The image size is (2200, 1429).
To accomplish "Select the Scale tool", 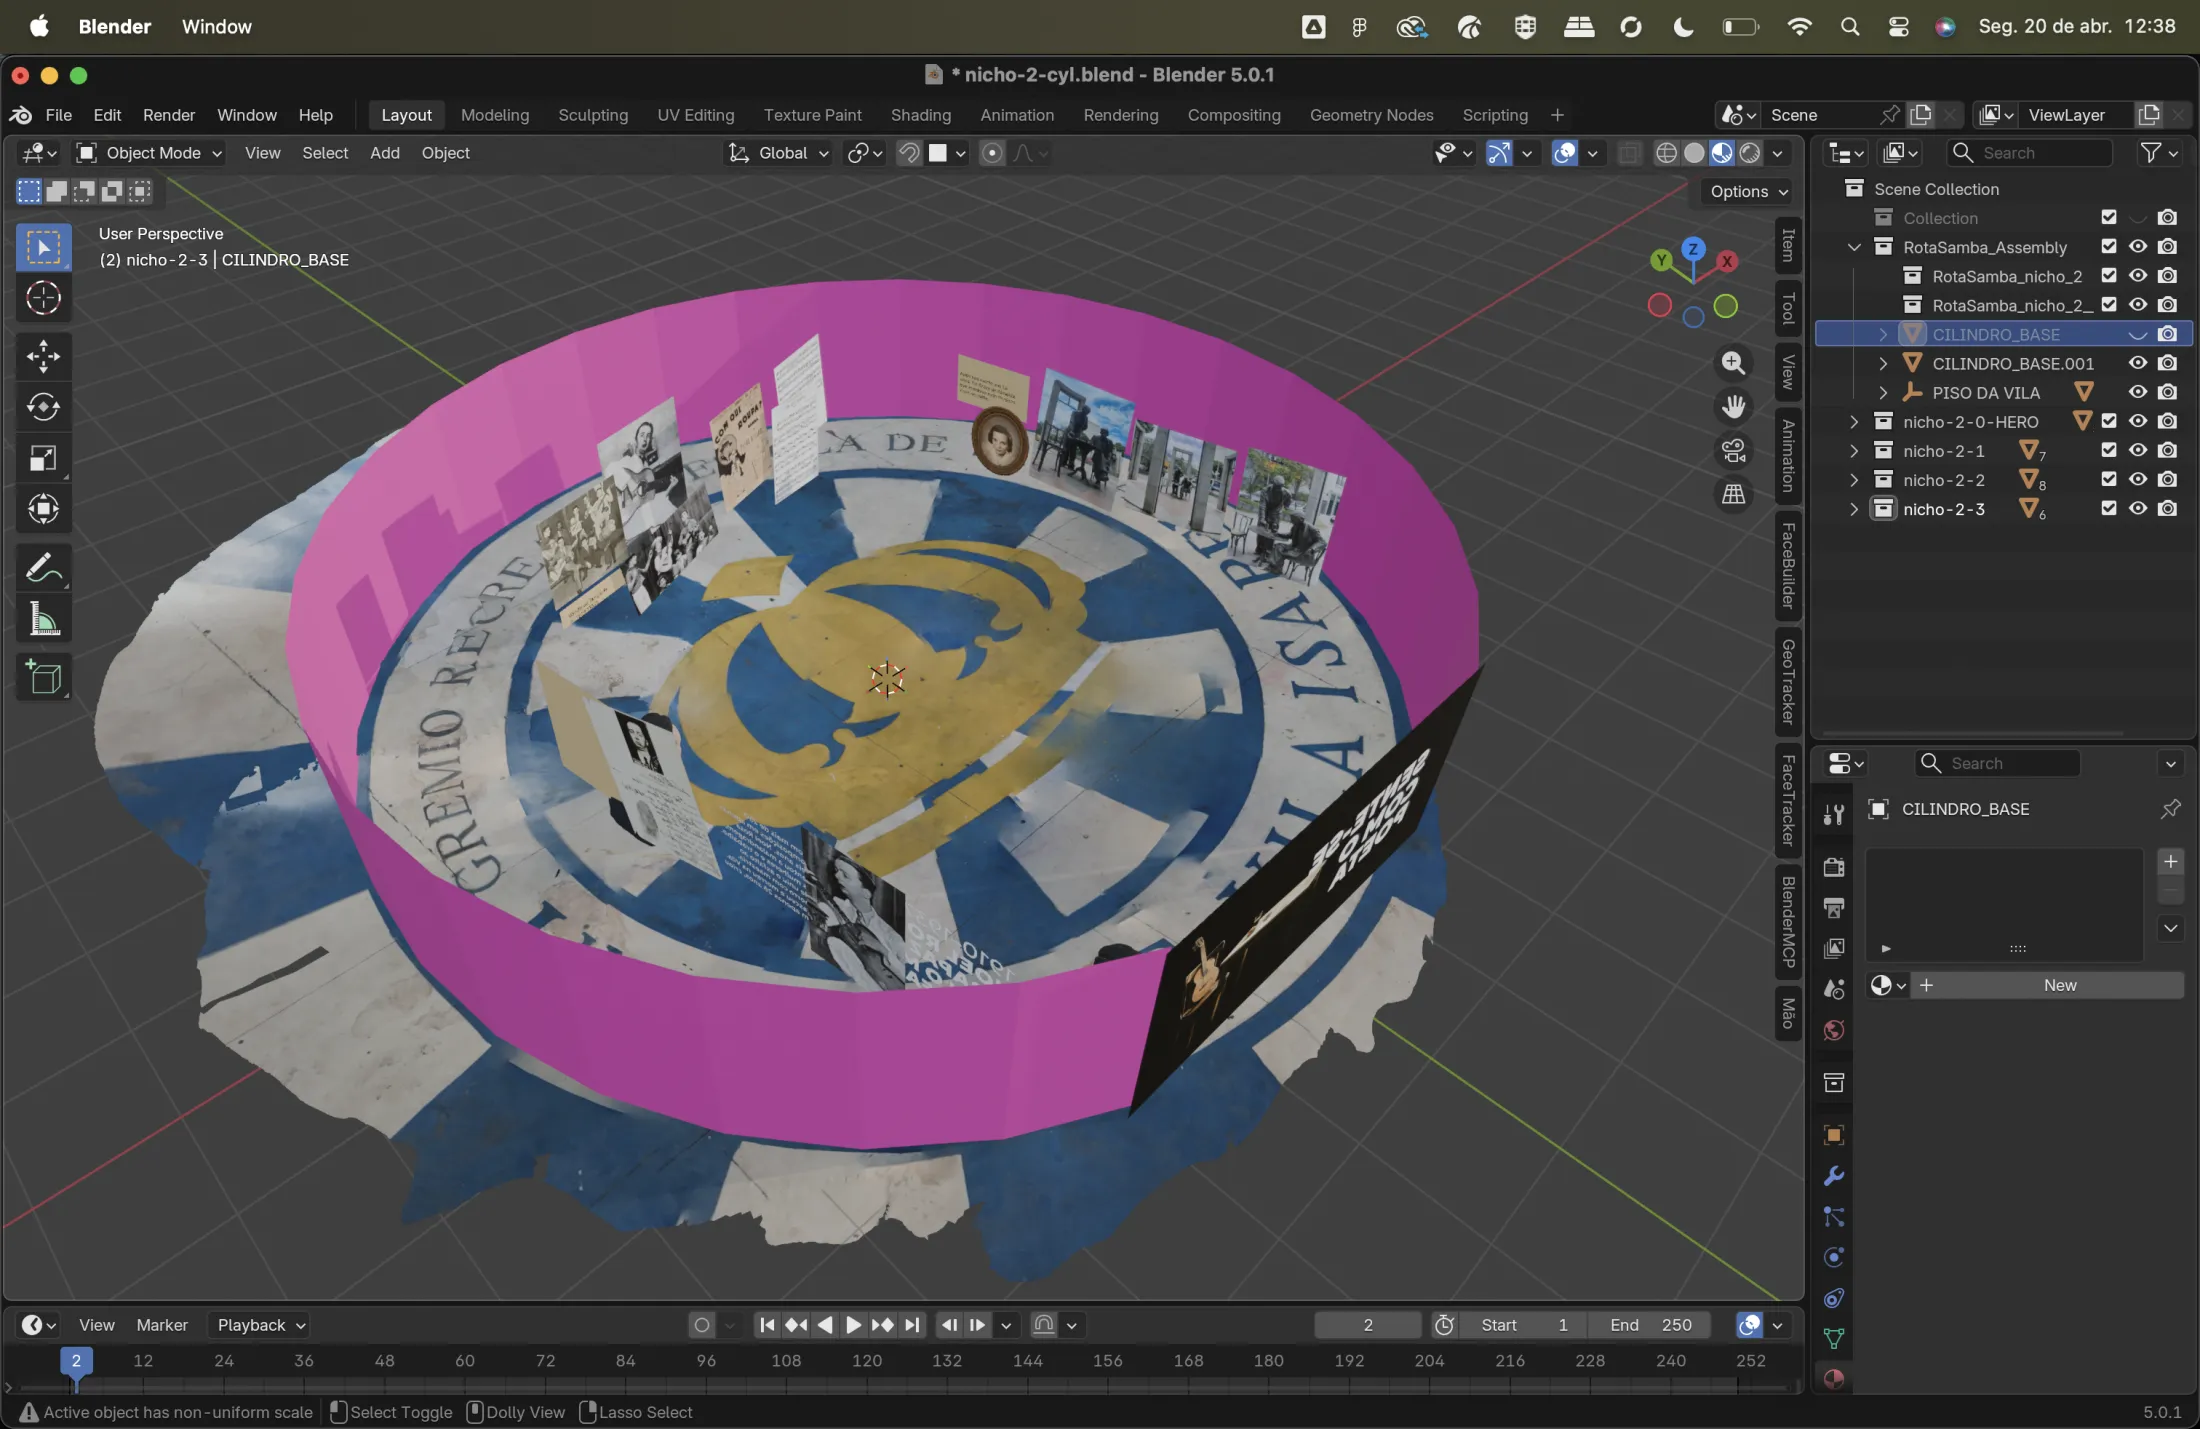I will click(x=43, y=458).
